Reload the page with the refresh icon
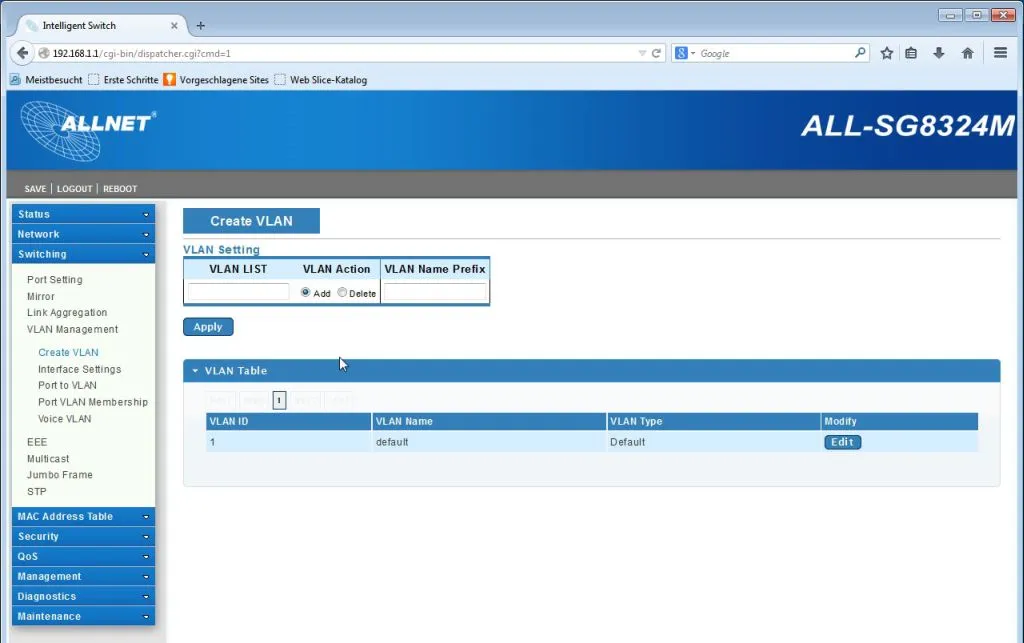Viewport: 1024px width, 643px height. click(657, 54)
